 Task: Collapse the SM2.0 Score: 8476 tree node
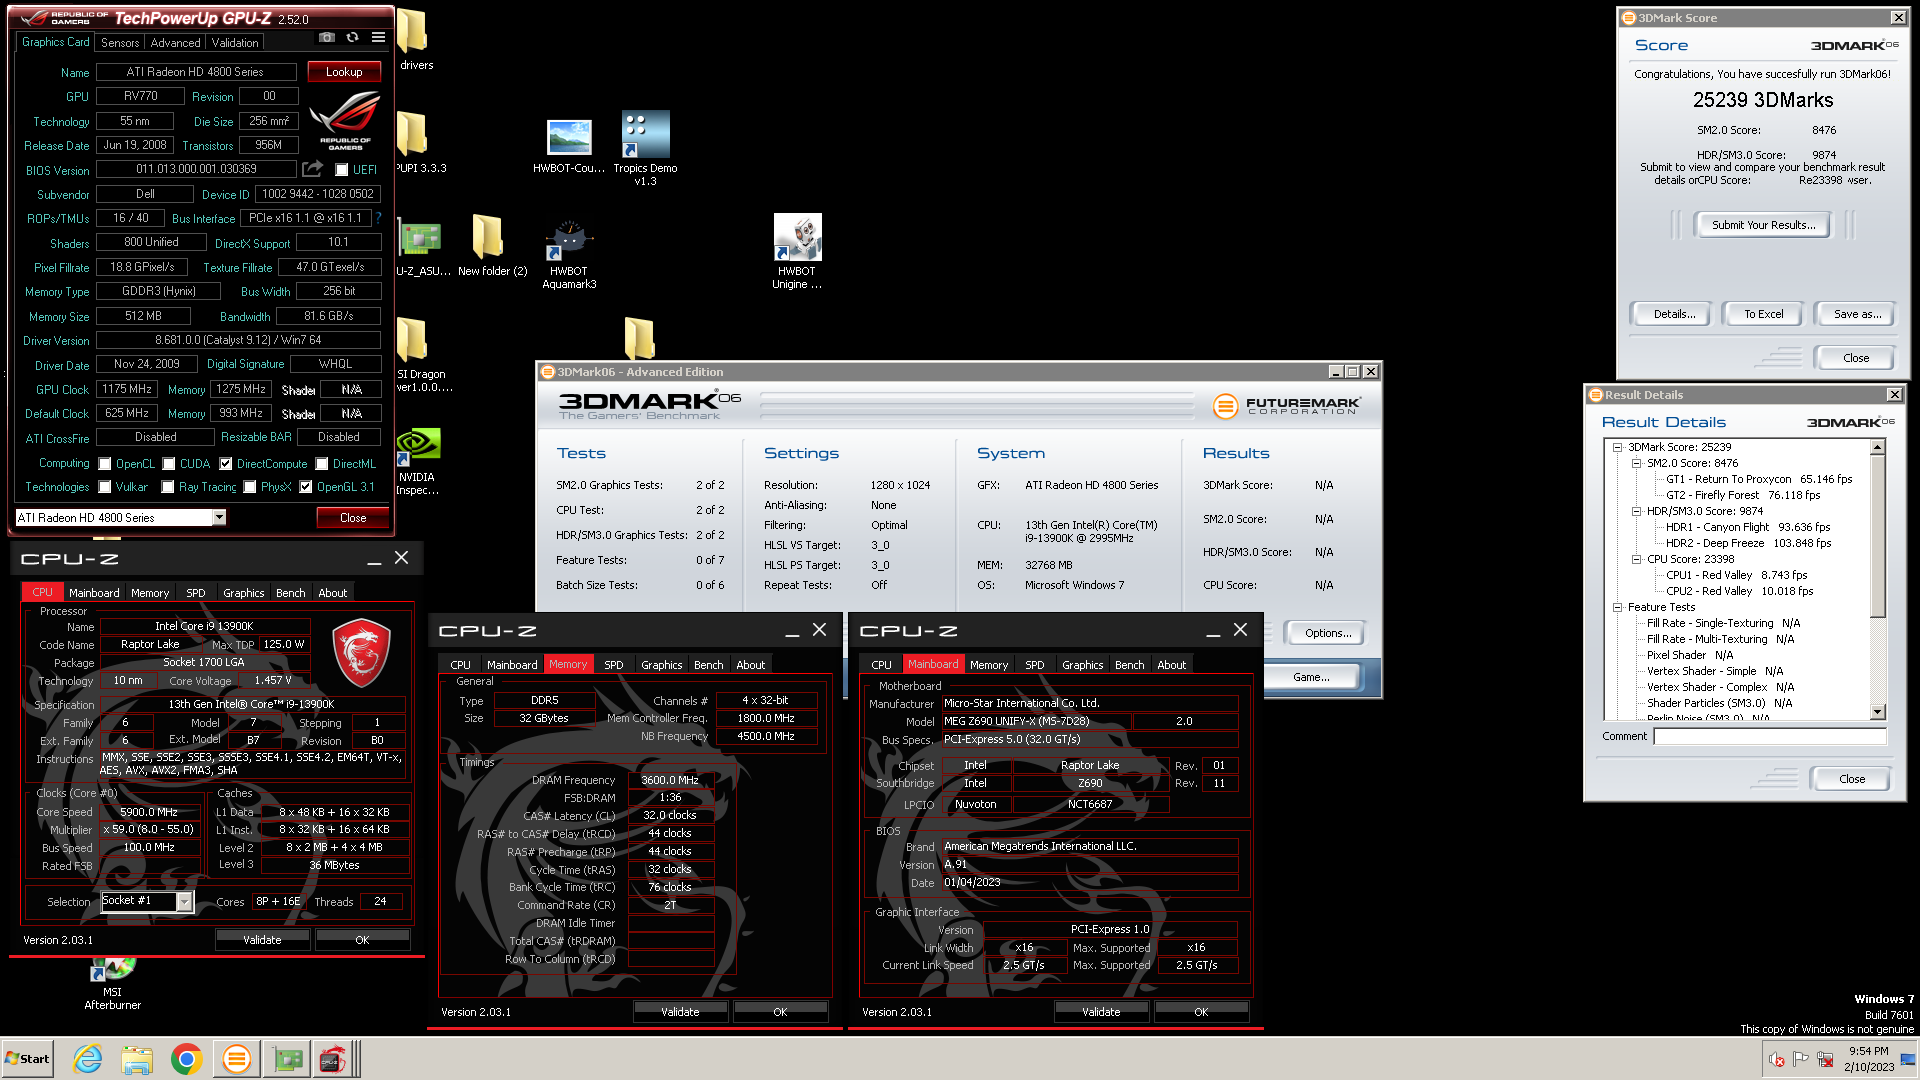click(x=1636, y=463)
